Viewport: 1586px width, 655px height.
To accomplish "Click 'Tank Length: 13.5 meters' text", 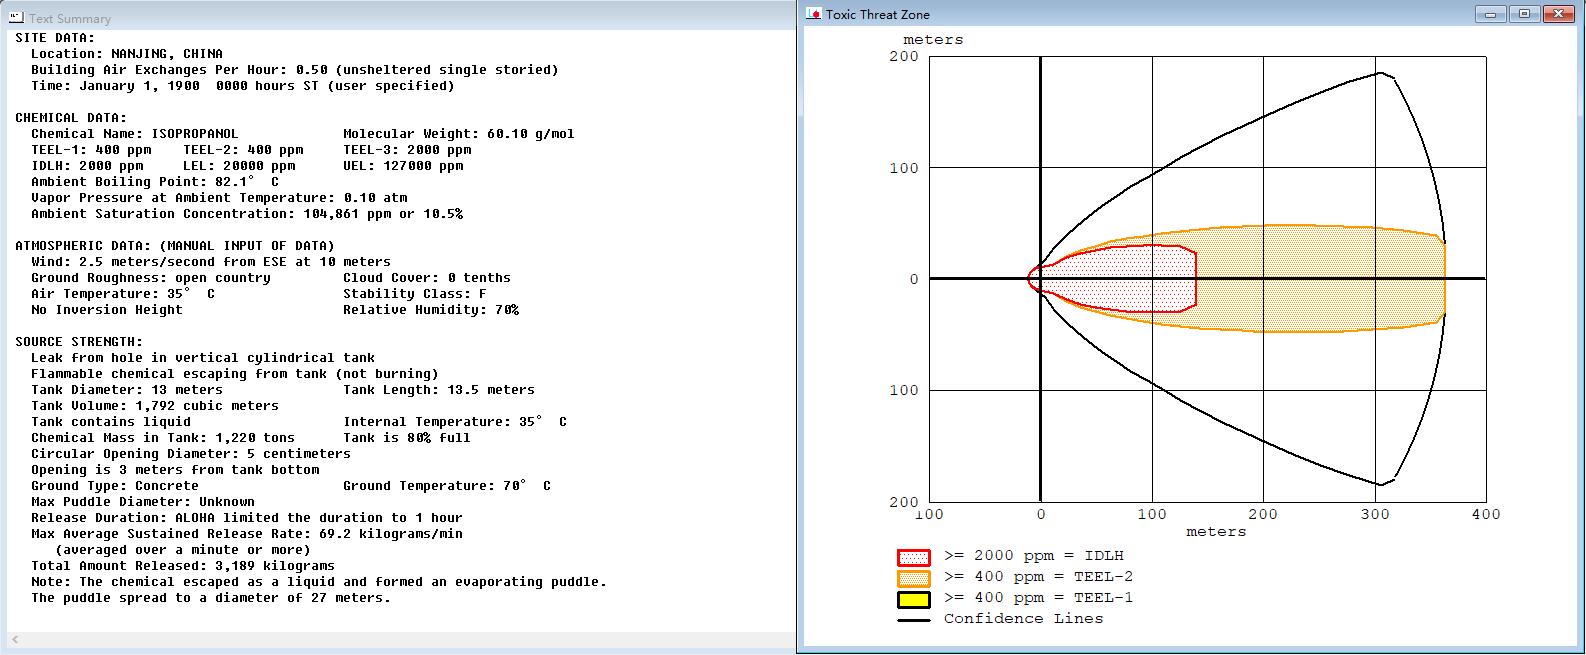I will pos(439,390).
